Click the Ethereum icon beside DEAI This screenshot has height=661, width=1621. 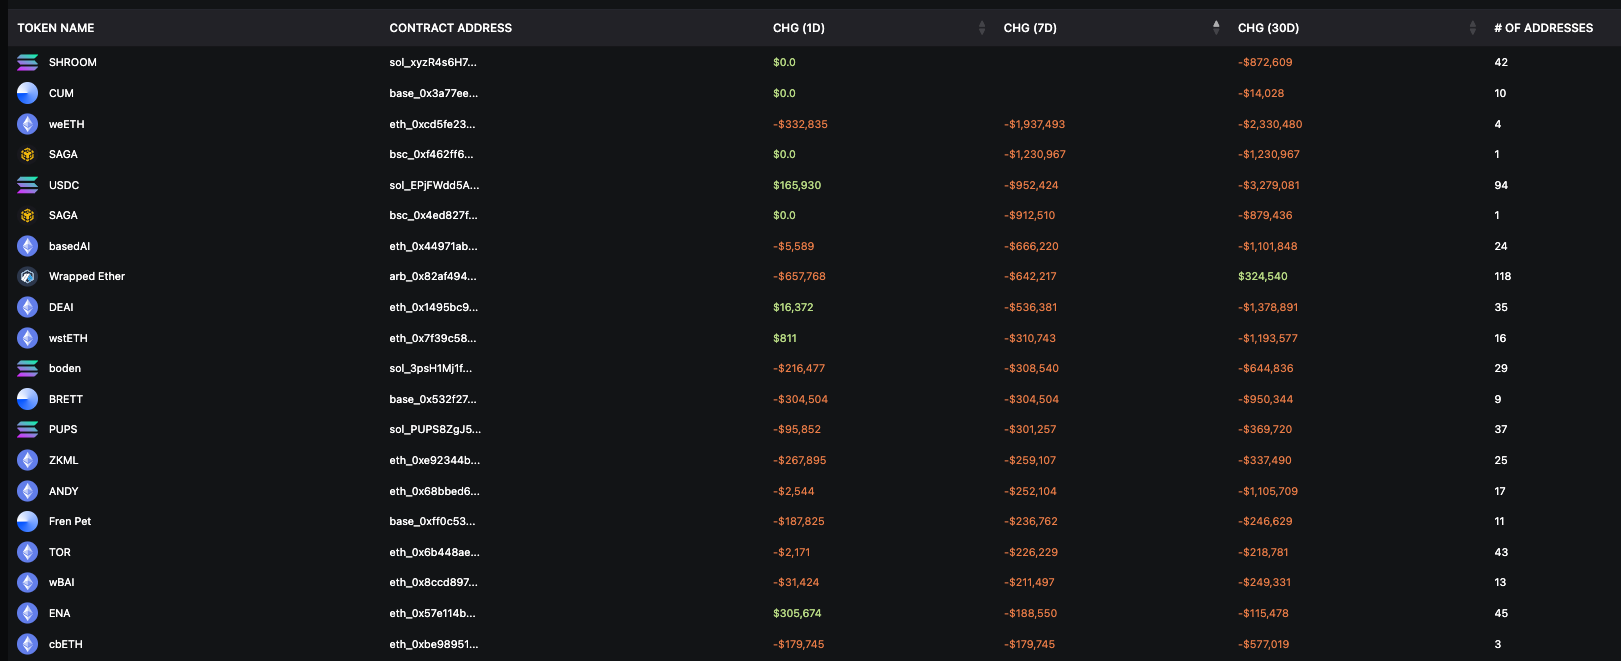(x=28, y=307)
